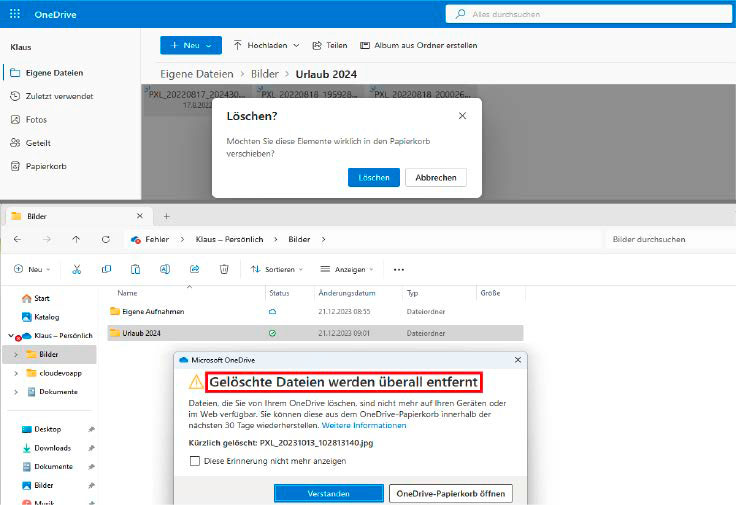
Task: Click the Copy icon in Explorer toolbar
Action: (x=107, y=269)
